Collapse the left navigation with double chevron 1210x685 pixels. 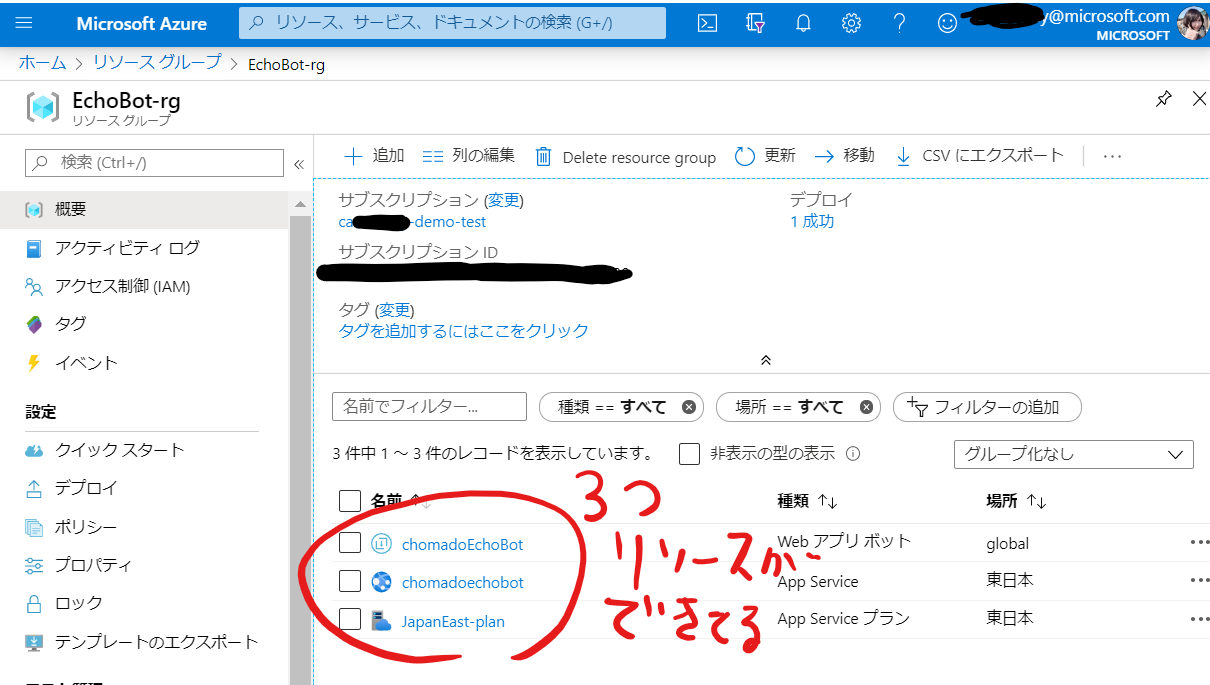298,164
